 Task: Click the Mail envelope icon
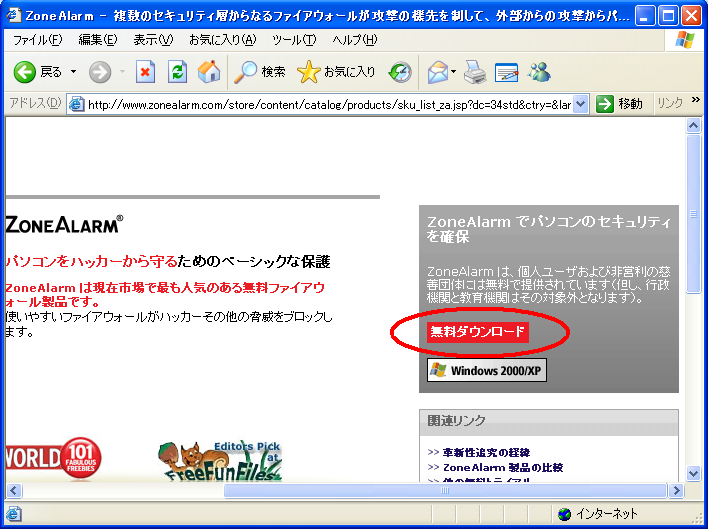coord(437,72)
